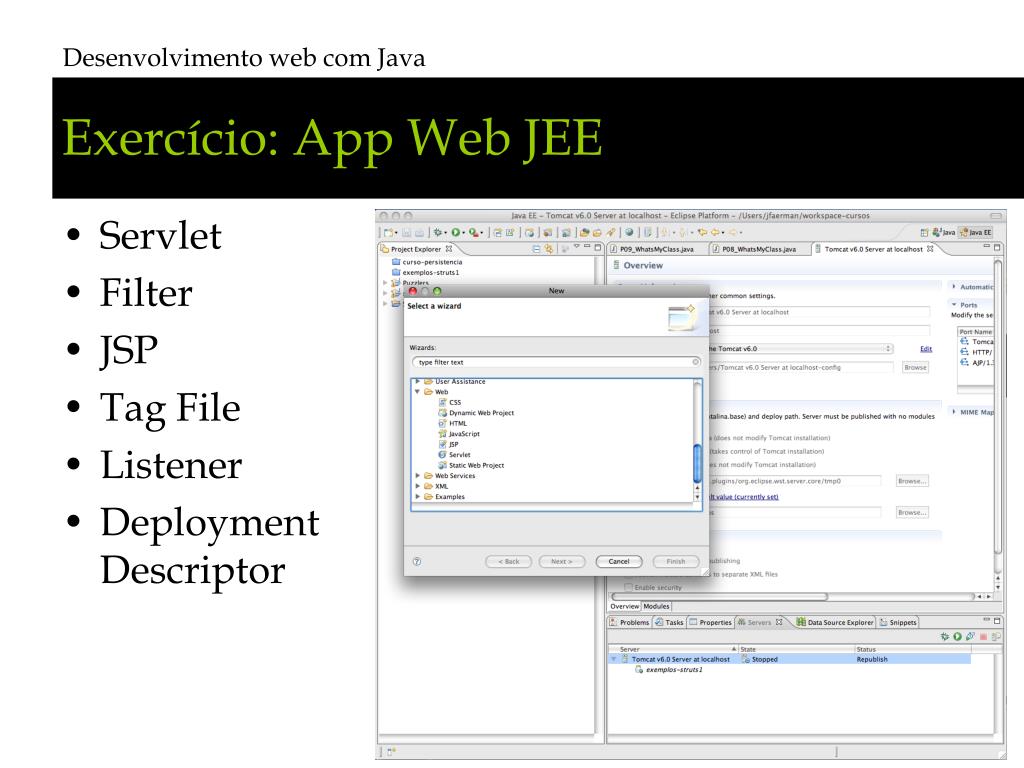
Task: Click the Publish to server icon
Action: [x=970, y=636]
